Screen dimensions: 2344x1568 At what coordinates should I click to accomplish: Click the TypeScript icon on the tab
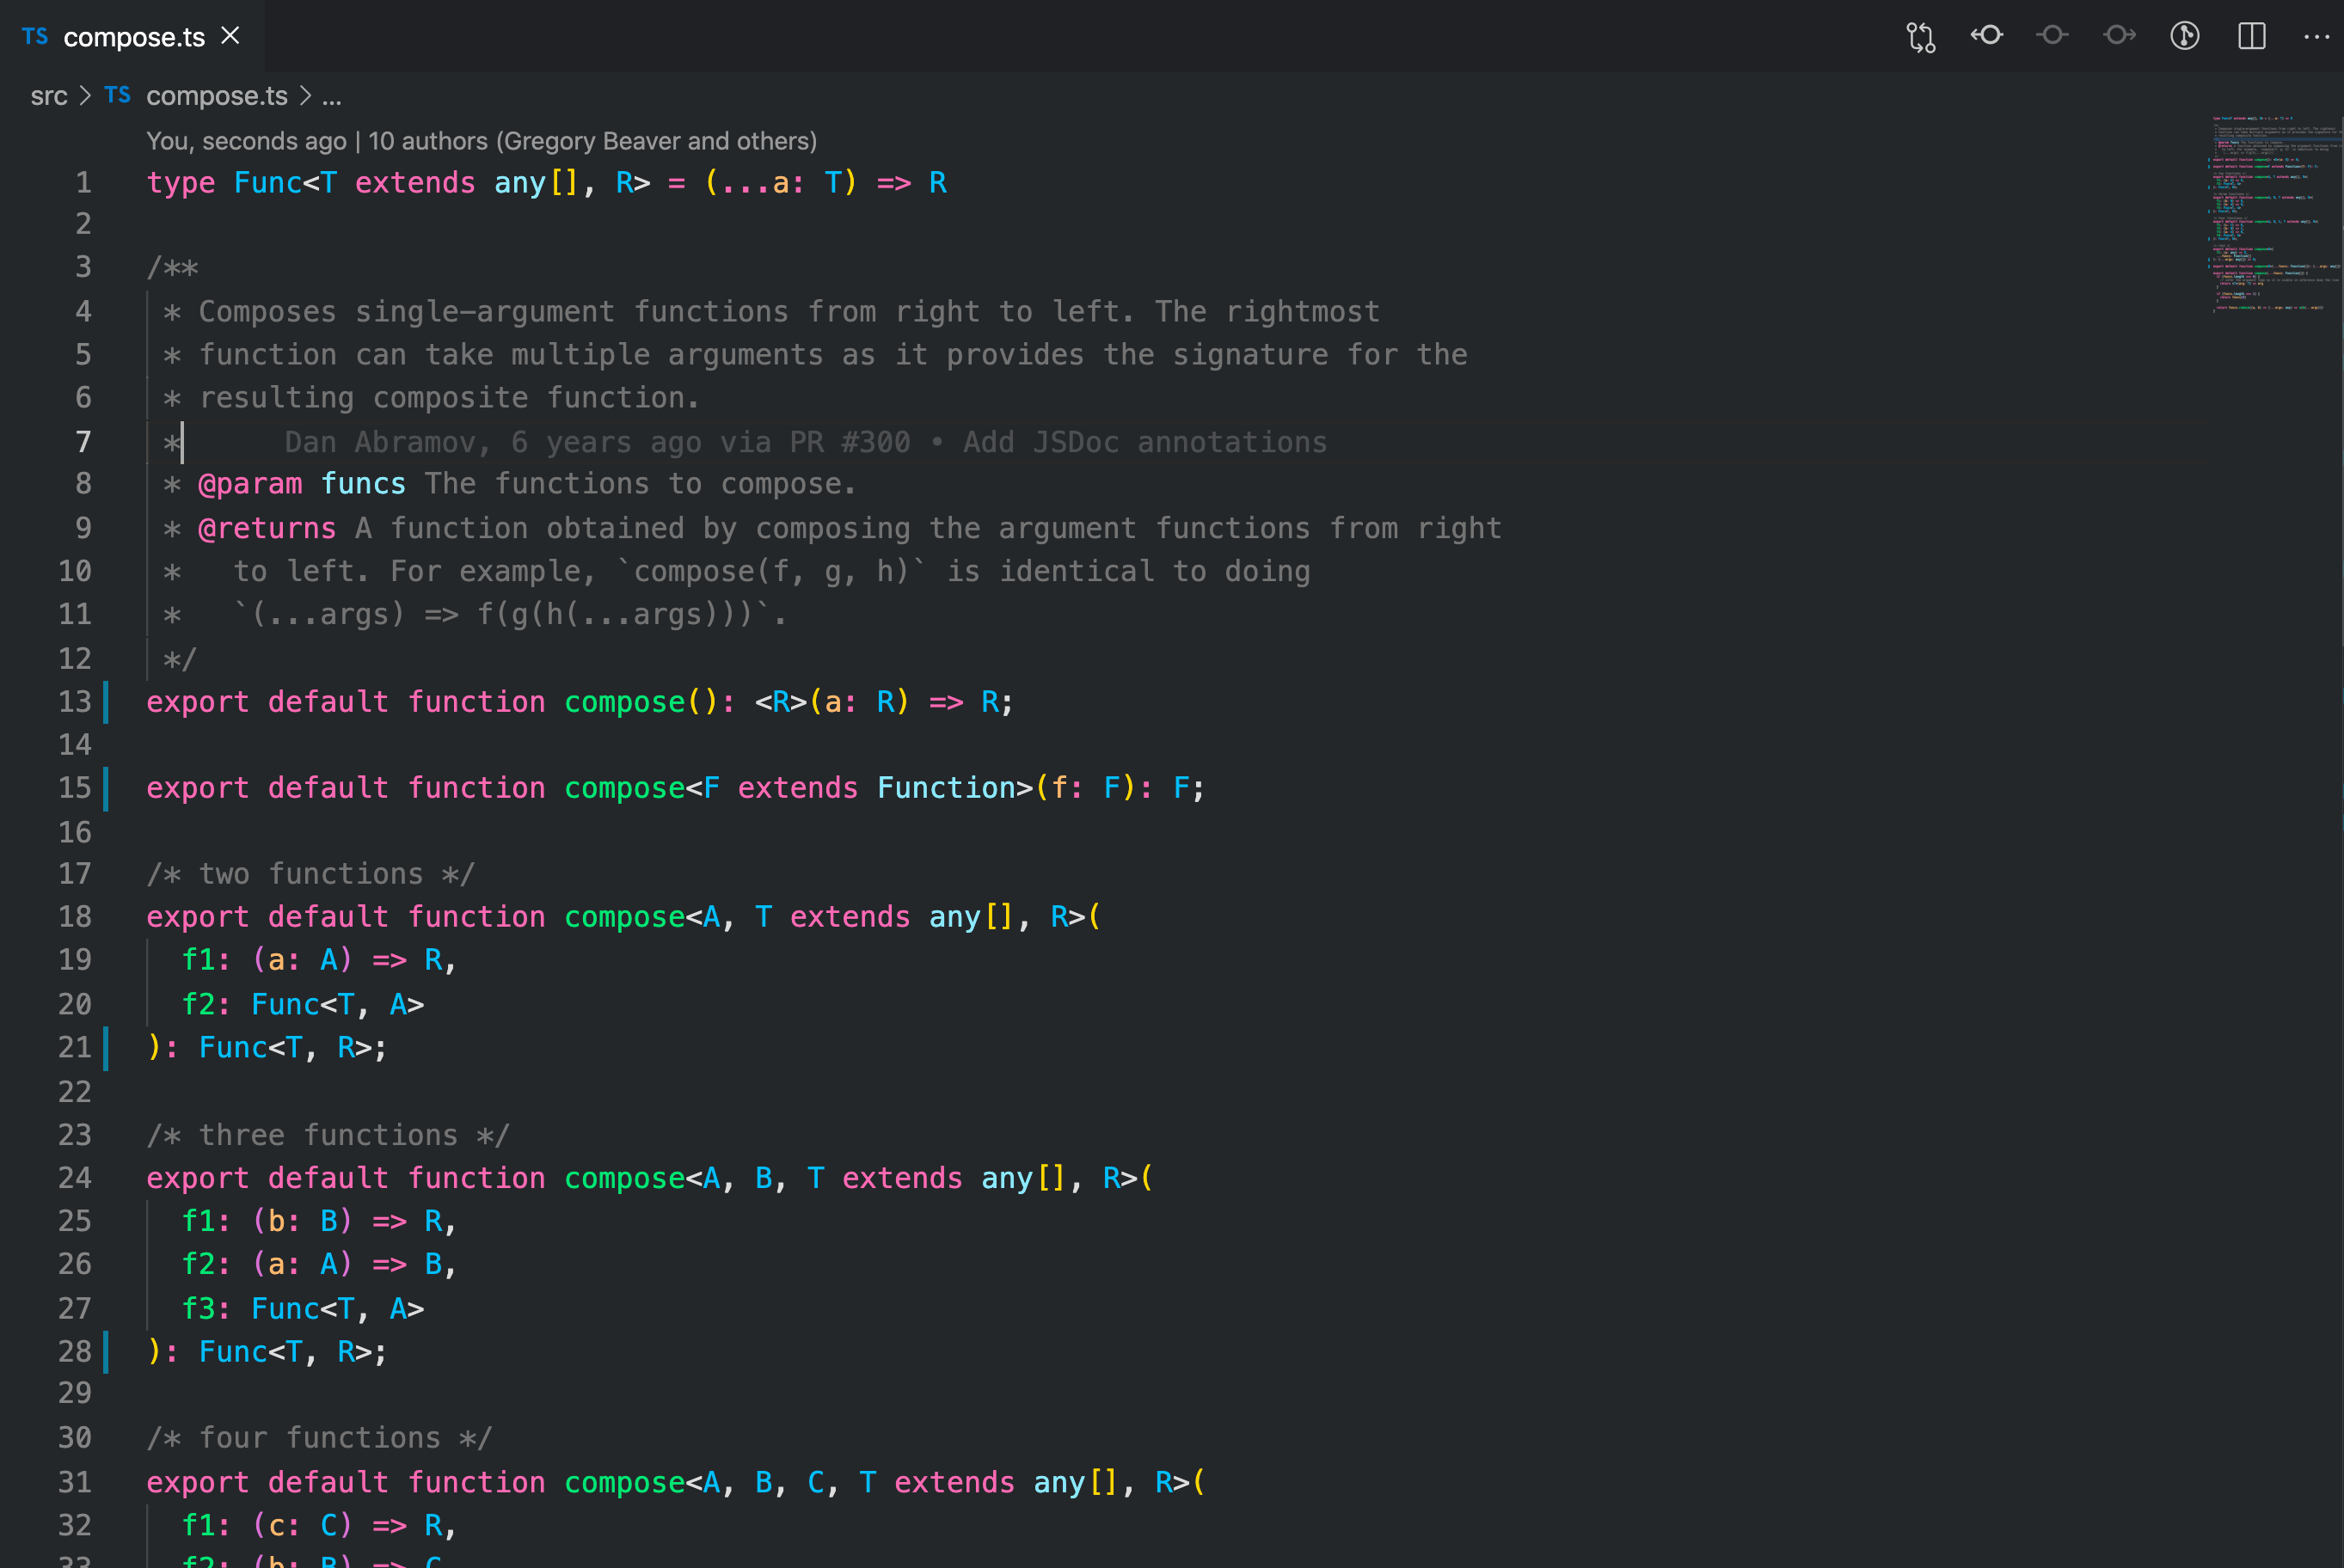(35, 37)
